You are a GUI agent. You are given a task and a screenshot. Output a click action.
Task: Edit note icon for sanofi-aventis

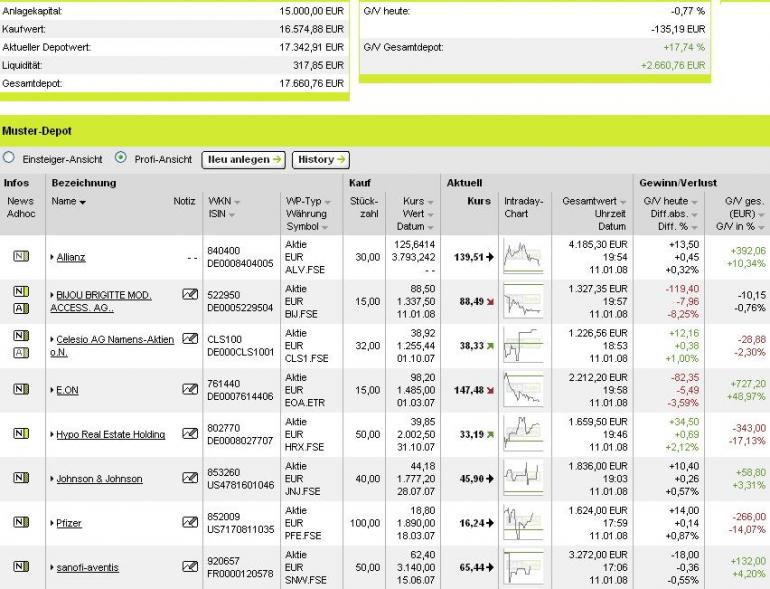click(x=190, y=566)
